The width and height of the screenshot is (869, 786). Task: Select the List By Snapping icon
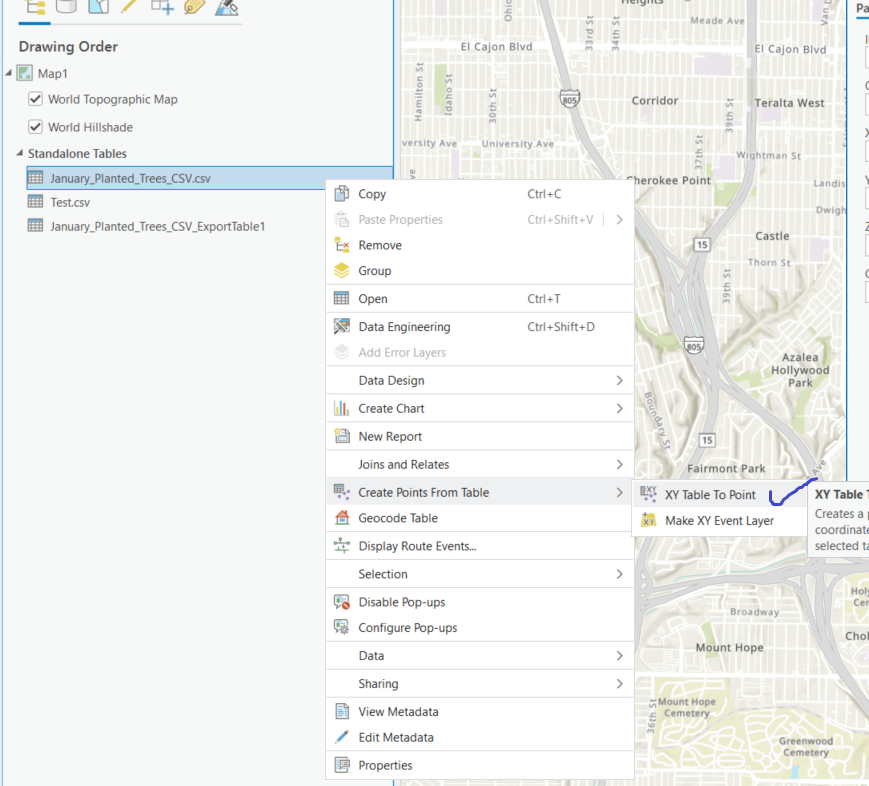tap(162, 6)
